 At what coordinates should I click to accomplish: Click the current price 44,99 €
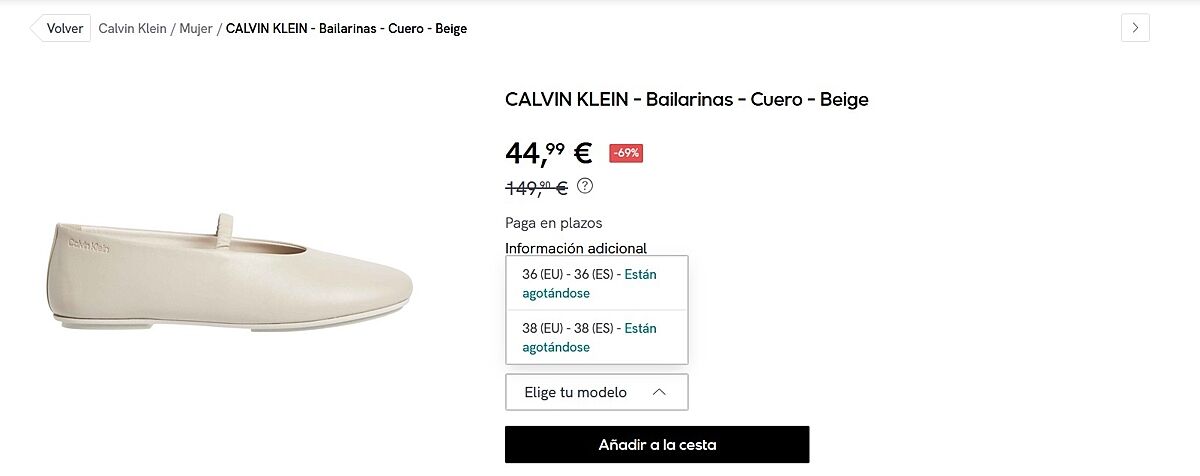pyautogui.click(x=549, y=153)
